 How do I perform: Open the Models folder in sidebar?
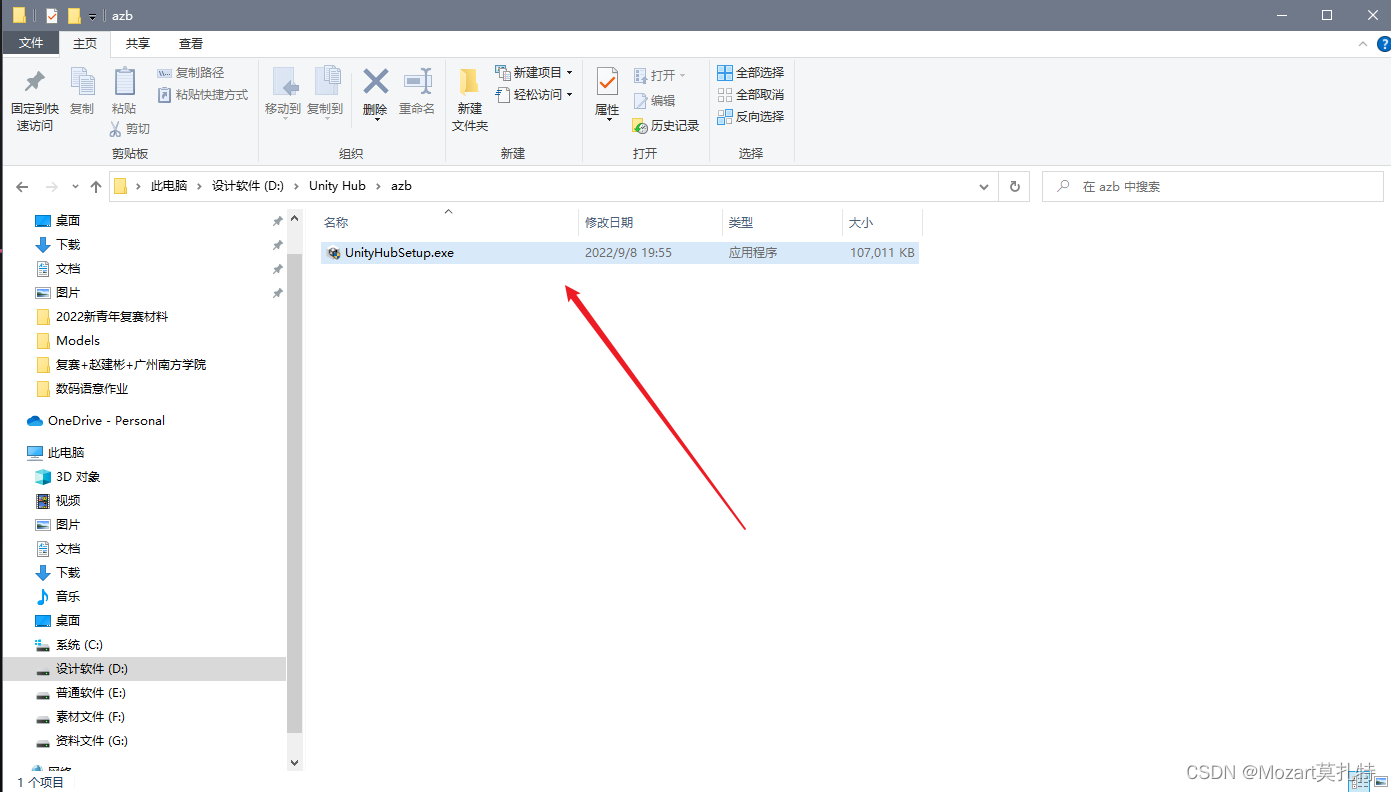point(78,341)
